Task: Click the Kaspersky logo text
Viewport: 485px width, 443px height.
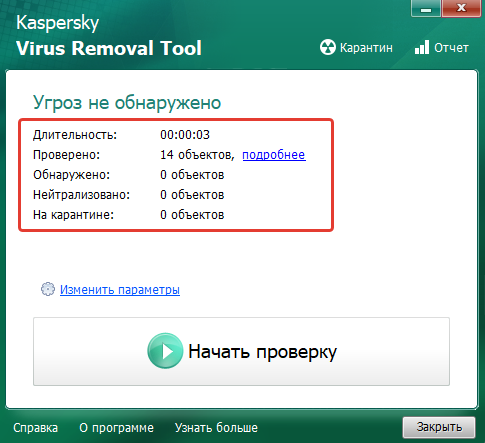Action: [x=57, y=23]
